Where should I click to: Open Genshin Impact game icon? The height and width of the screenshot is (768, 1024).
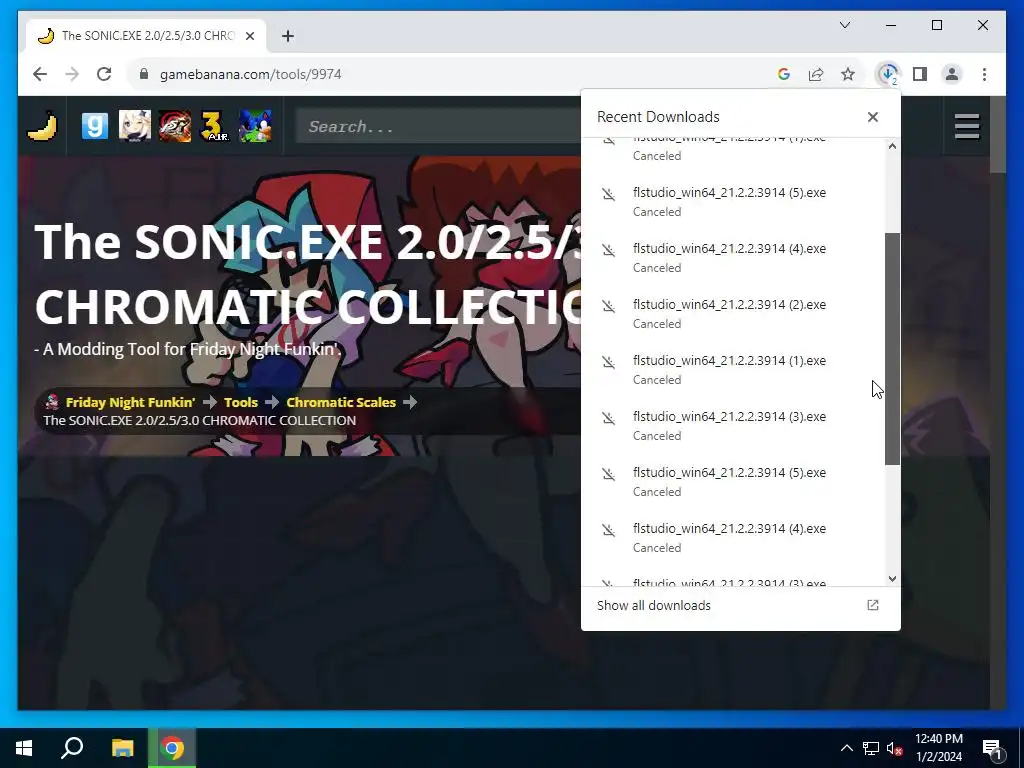point(135,126)
